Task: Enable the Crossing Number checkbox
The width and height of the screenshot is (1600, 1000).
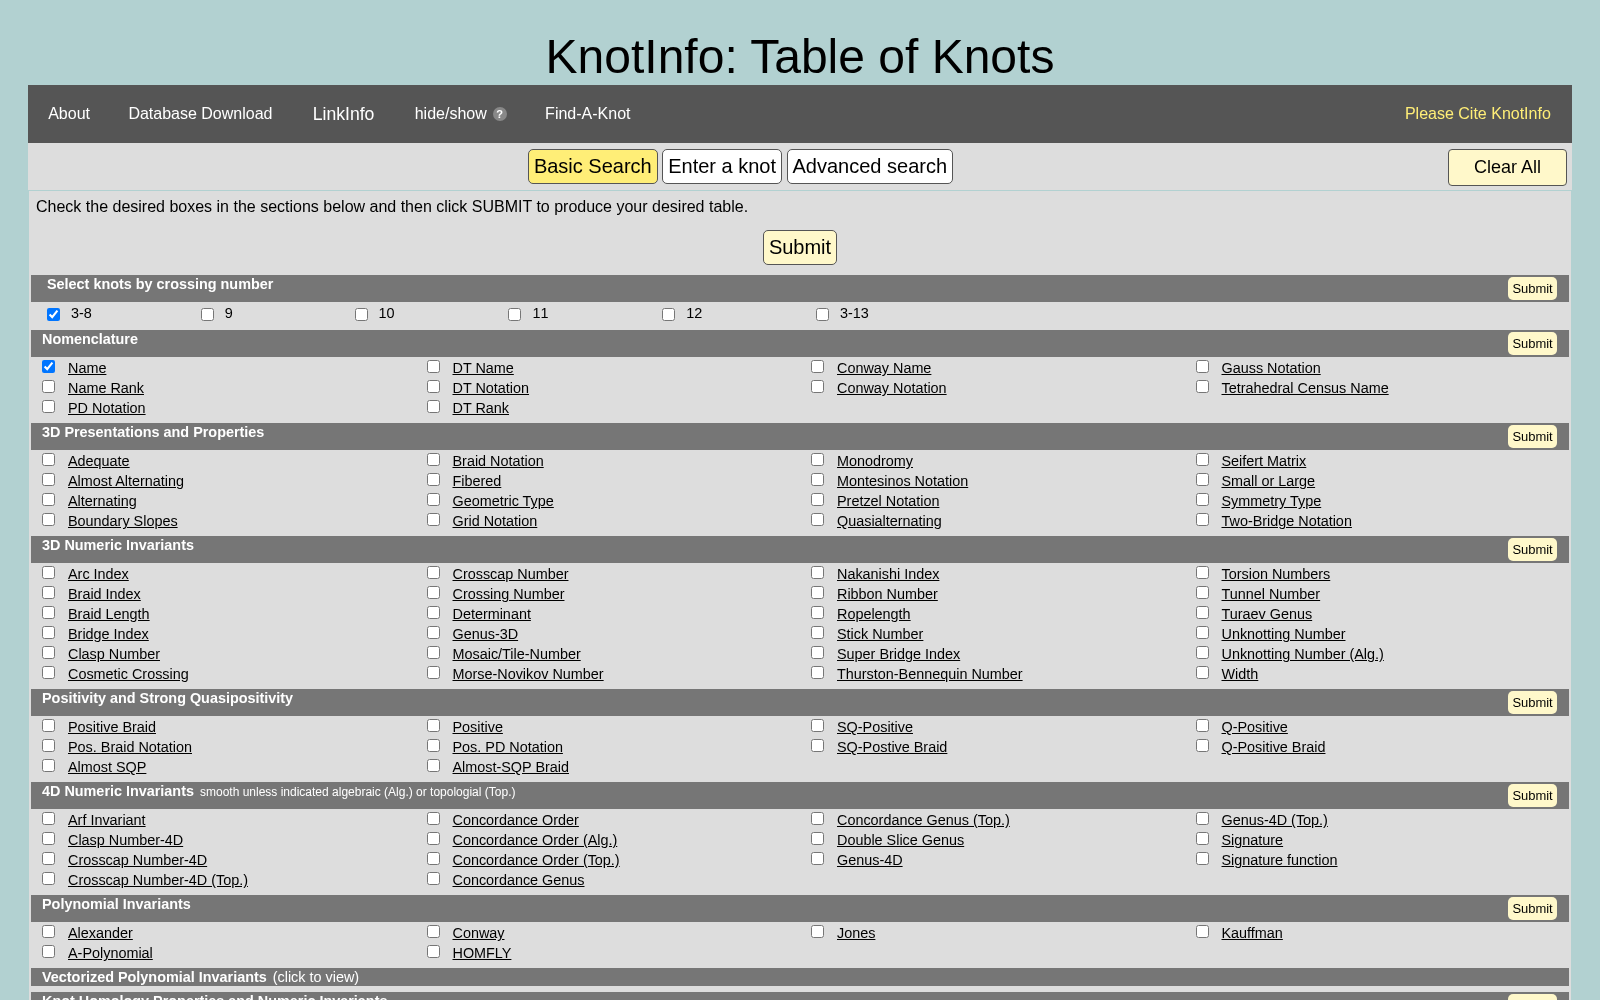Action: pos(433,593)
